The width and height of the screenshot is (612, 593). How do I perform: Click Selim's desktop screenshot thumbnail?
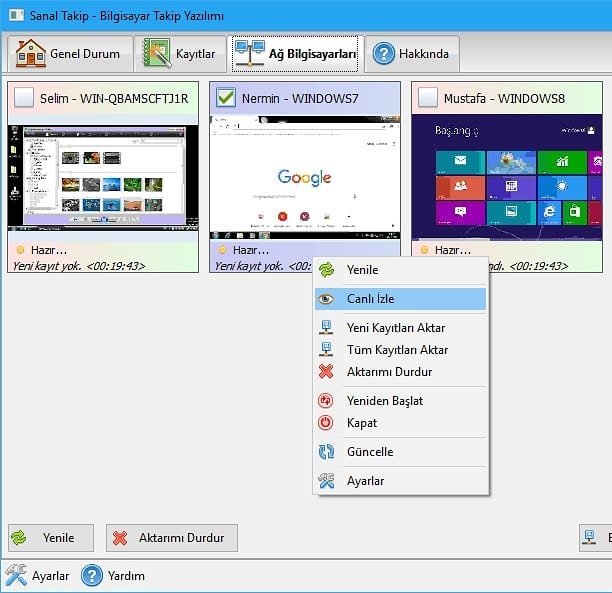pyautogui.click(x=103, y=178)
